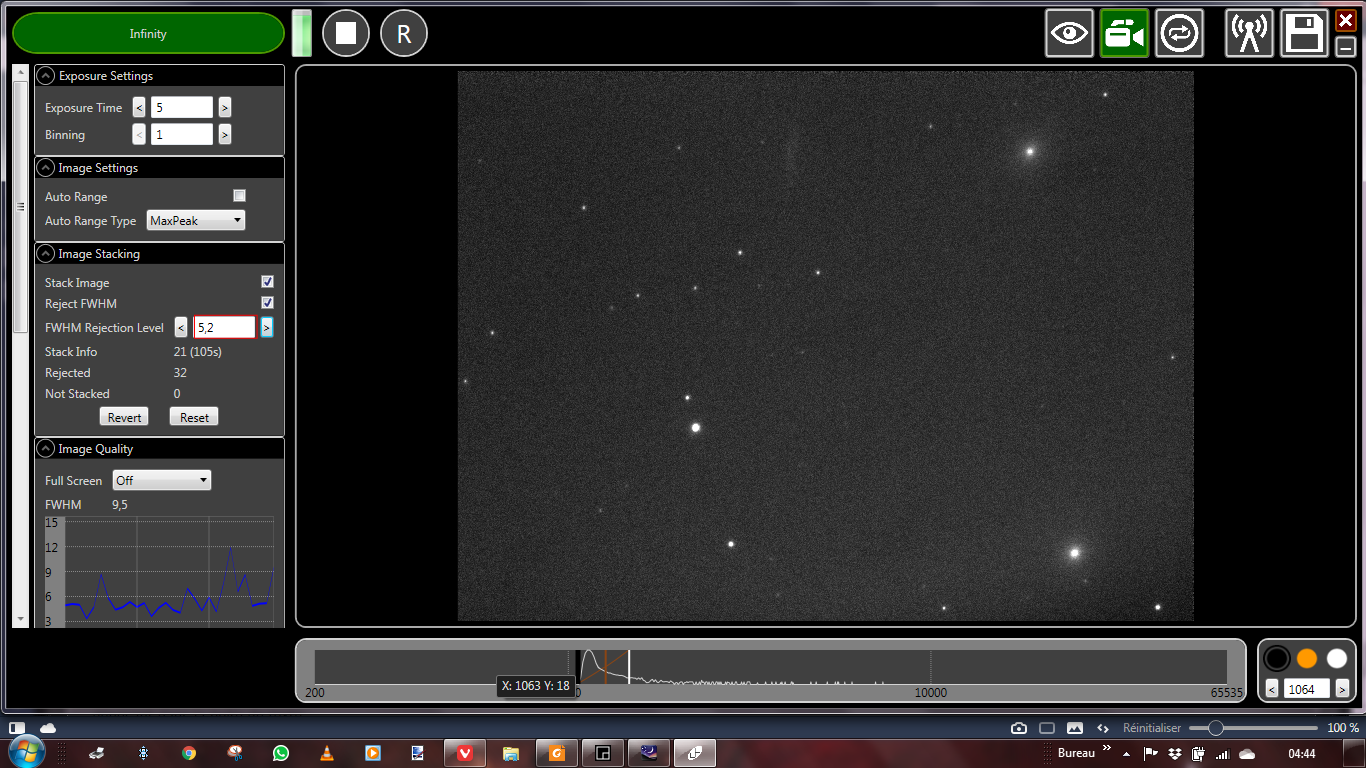Decrease the histogram level value 1064

click(1272, 689)
